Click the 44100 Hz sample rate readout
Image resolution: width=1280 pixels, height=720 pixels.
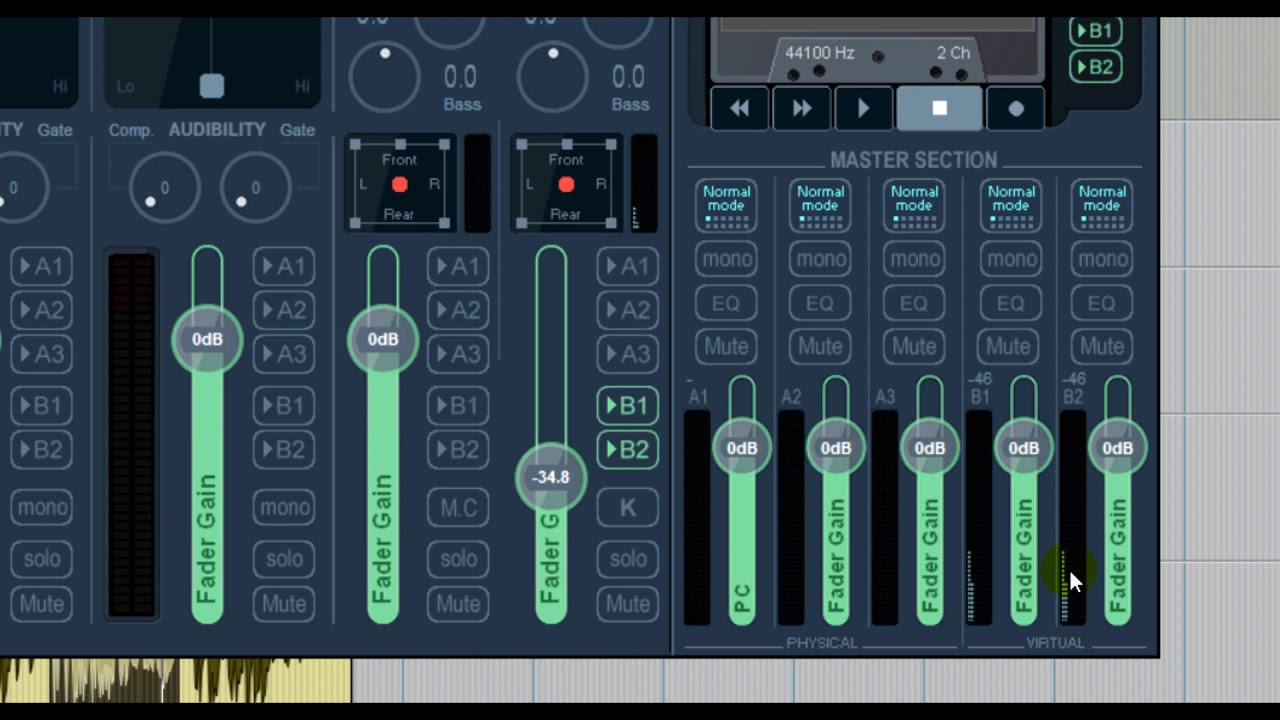[x=820, y=53]
